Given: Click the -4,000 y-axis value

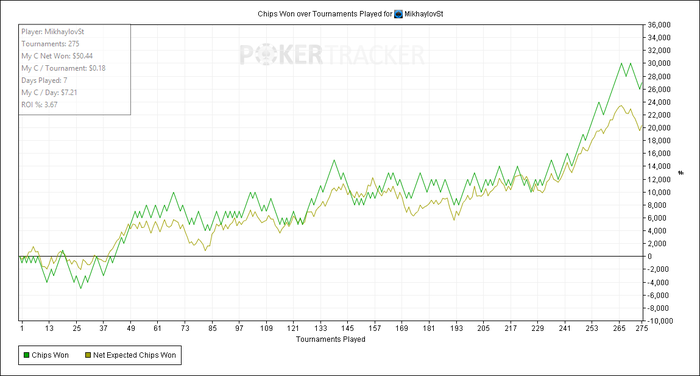Looking at the screenshot, I should click(x=658, y=282).
